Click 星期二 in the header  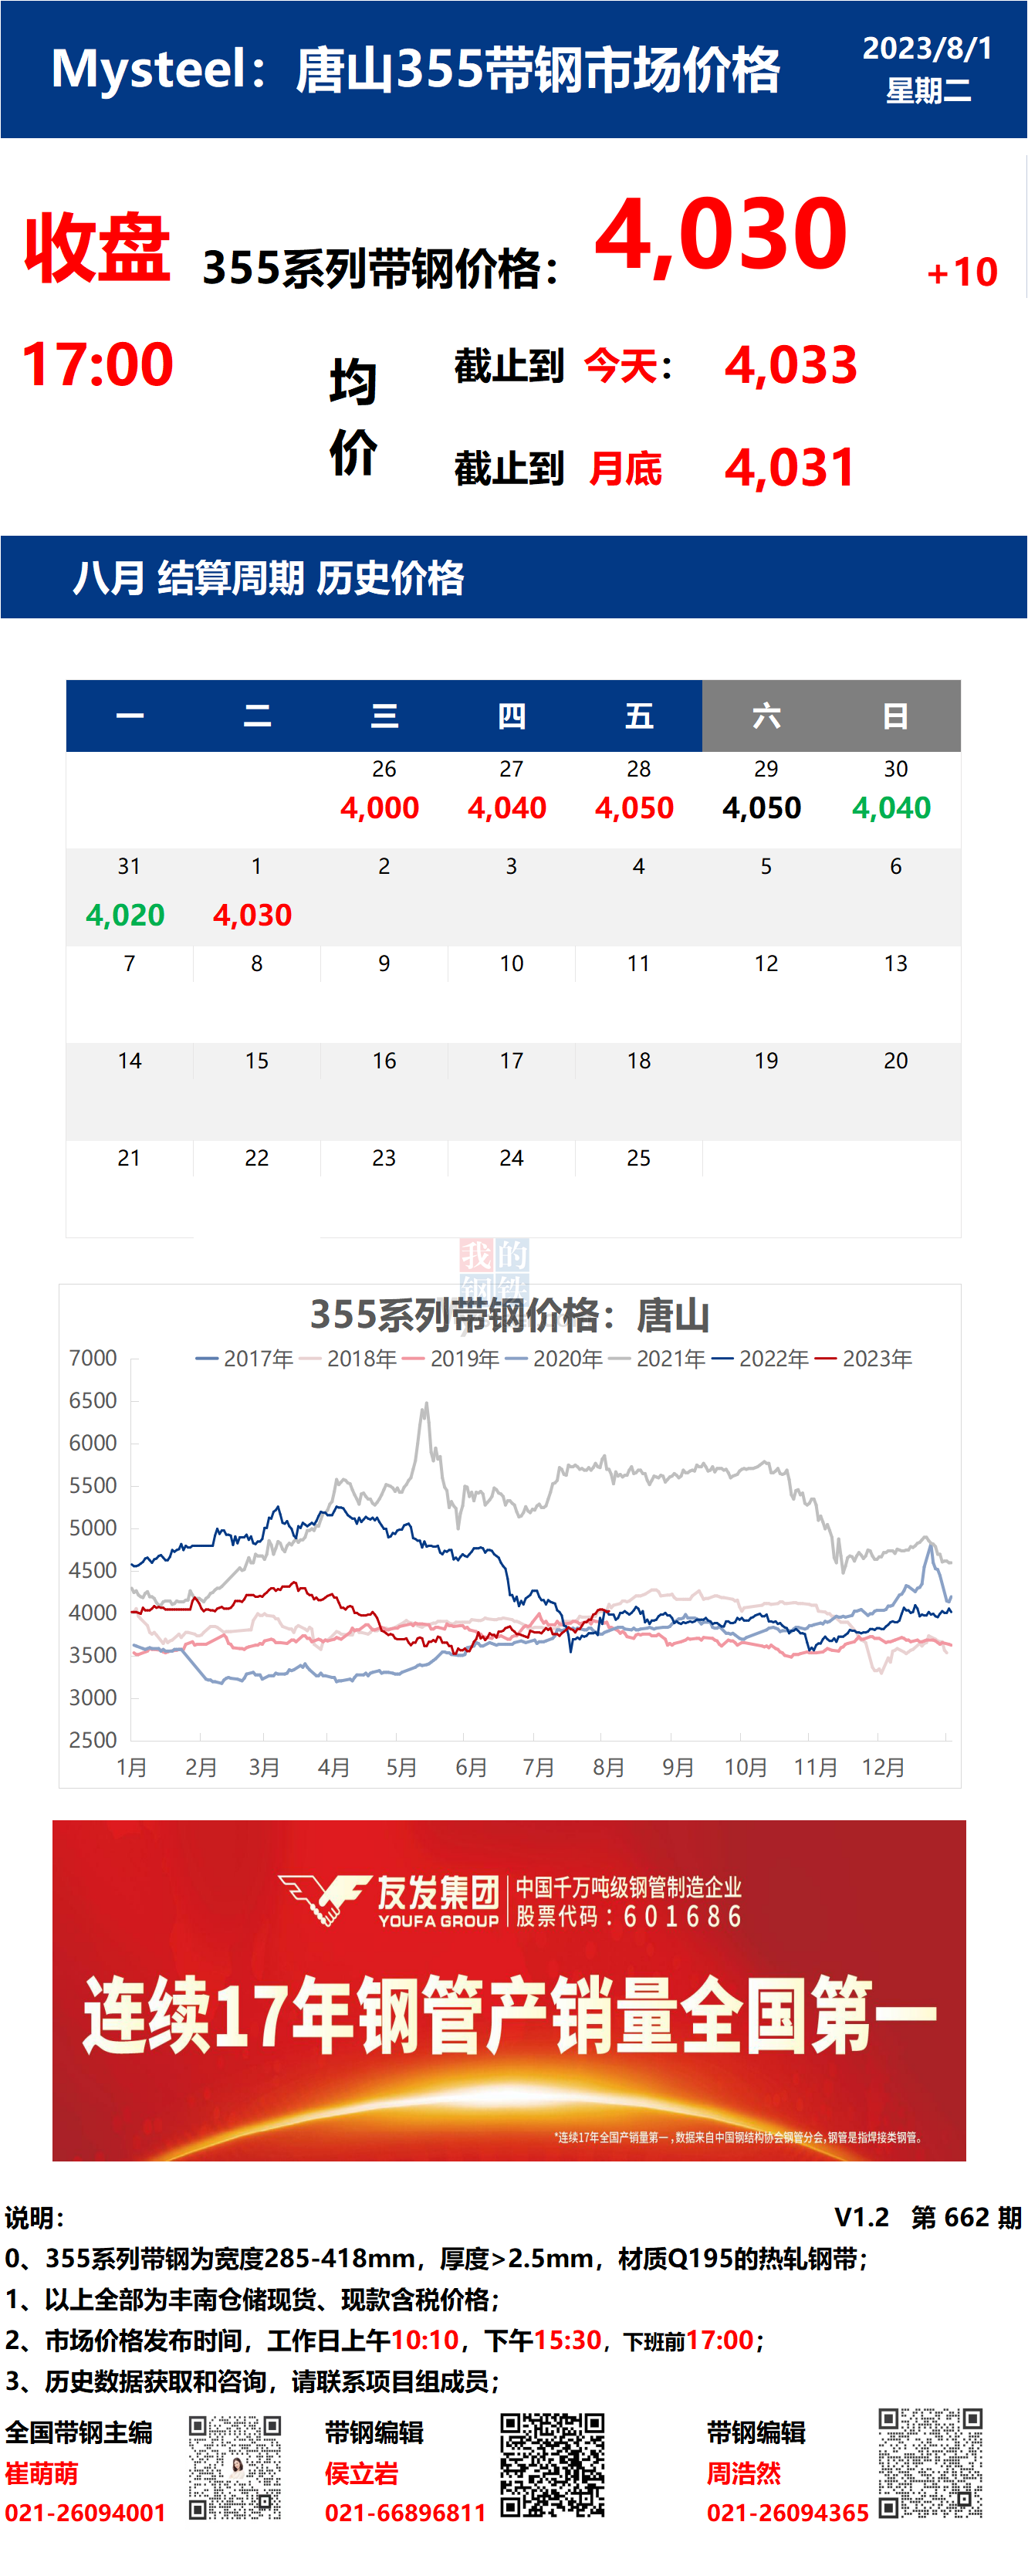coord(929,91)
